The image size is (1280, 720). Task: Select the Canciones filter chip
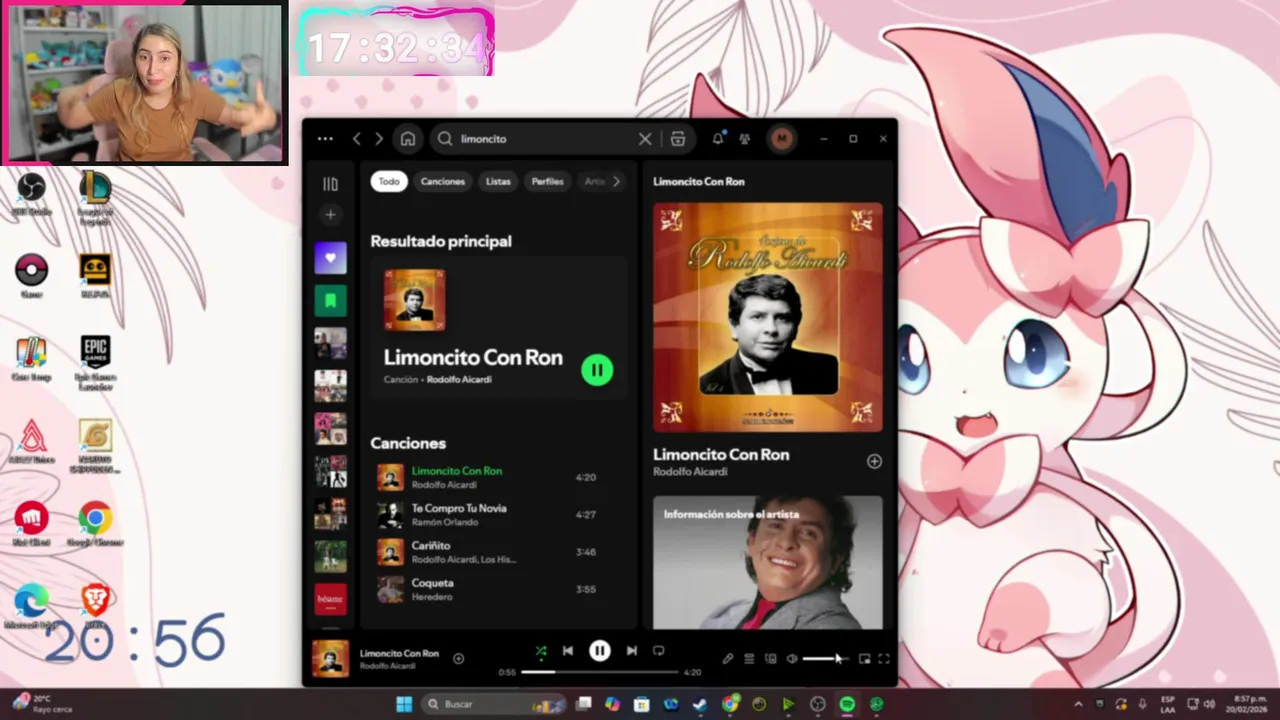pos(443,181)
